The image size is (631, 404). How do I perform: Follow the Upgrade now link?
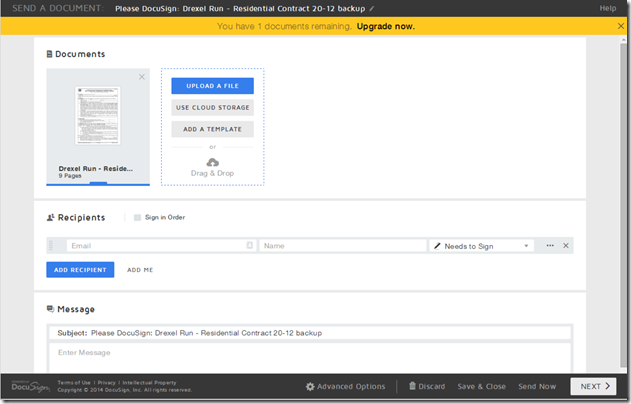coord(386,26)
